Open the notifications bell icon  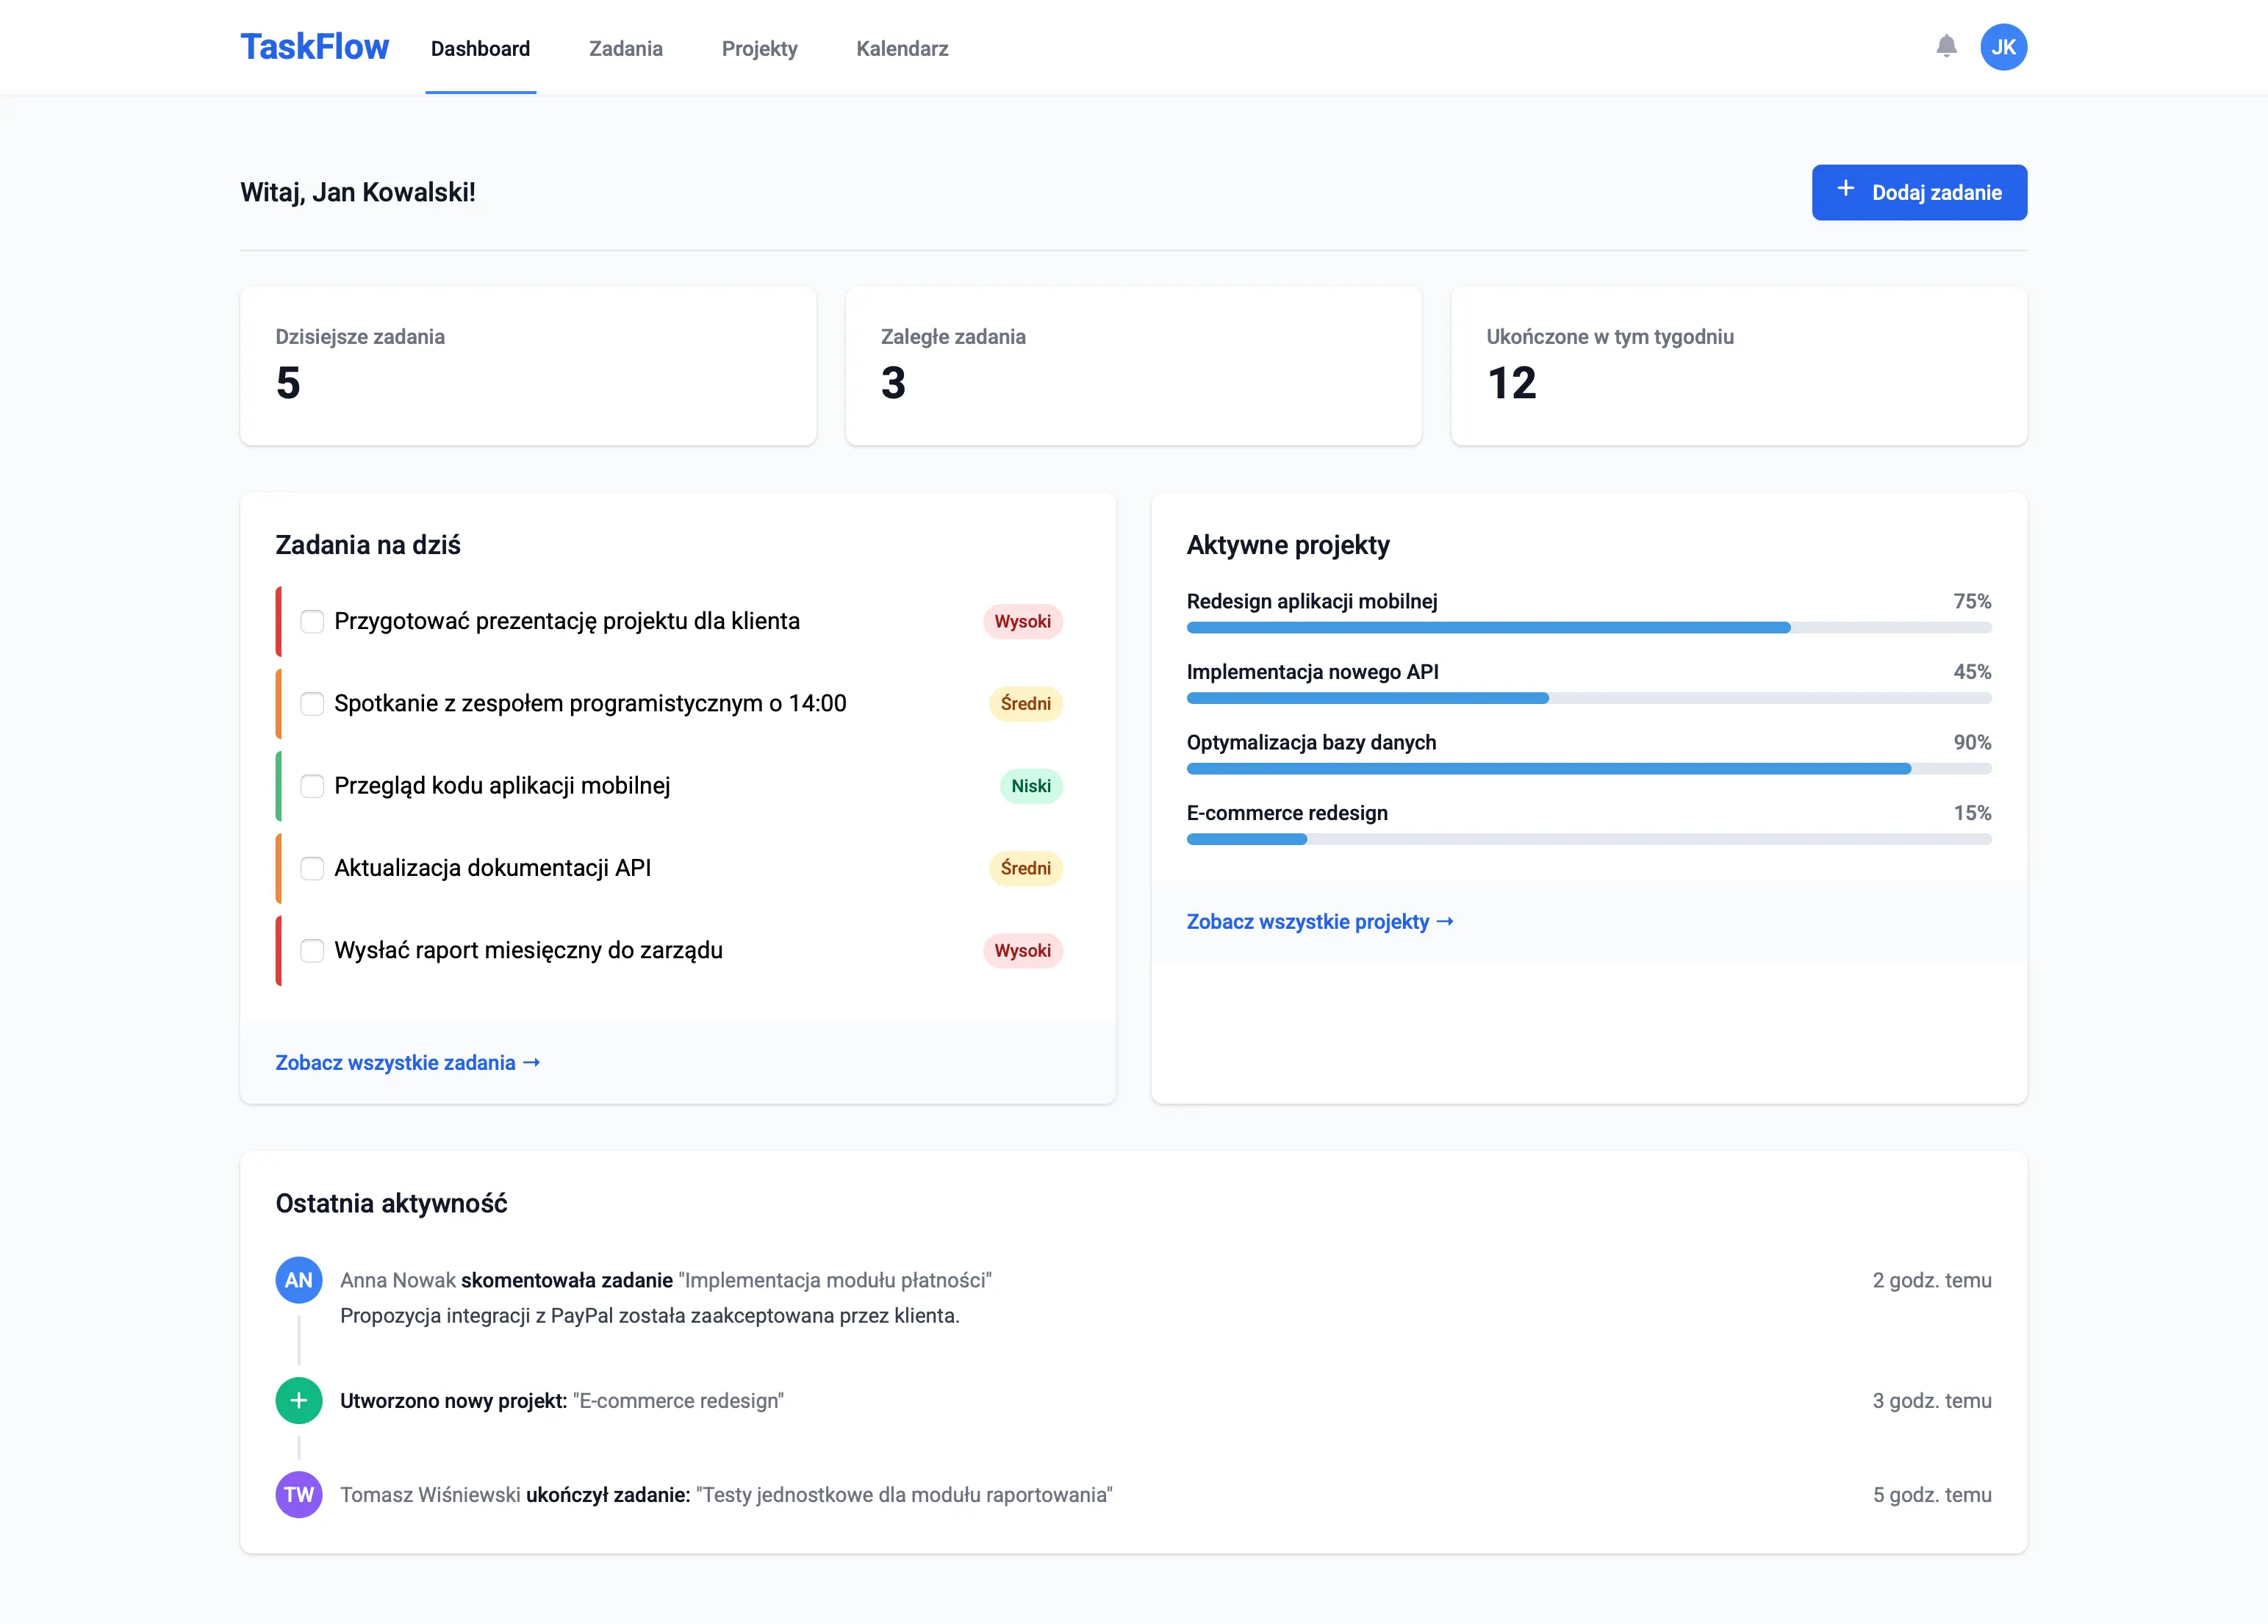tap(1946, 47)
